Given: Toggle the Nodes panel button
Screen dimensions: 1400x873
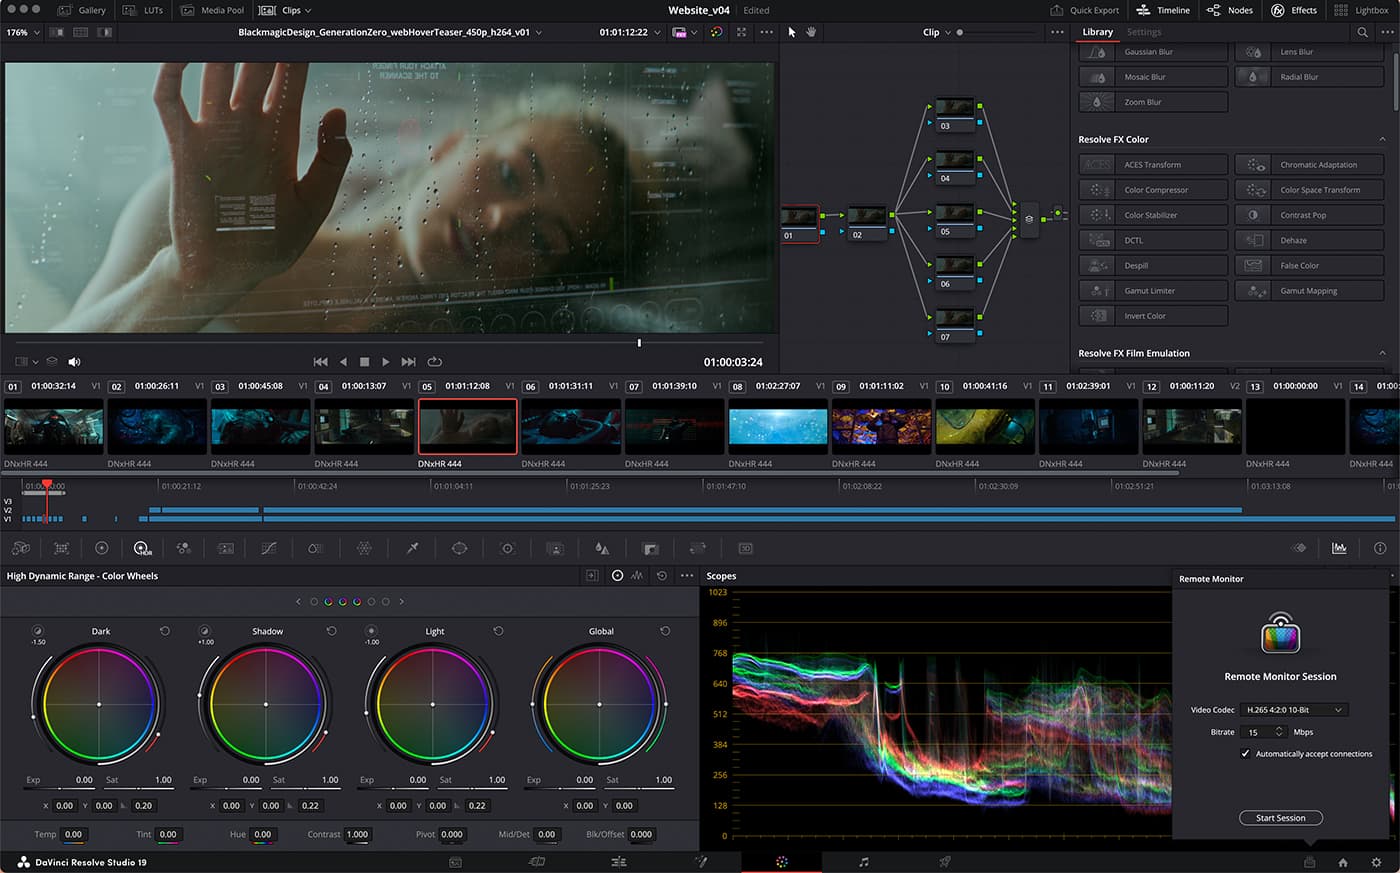Looking at the screenshot, I should point(1230,10).
